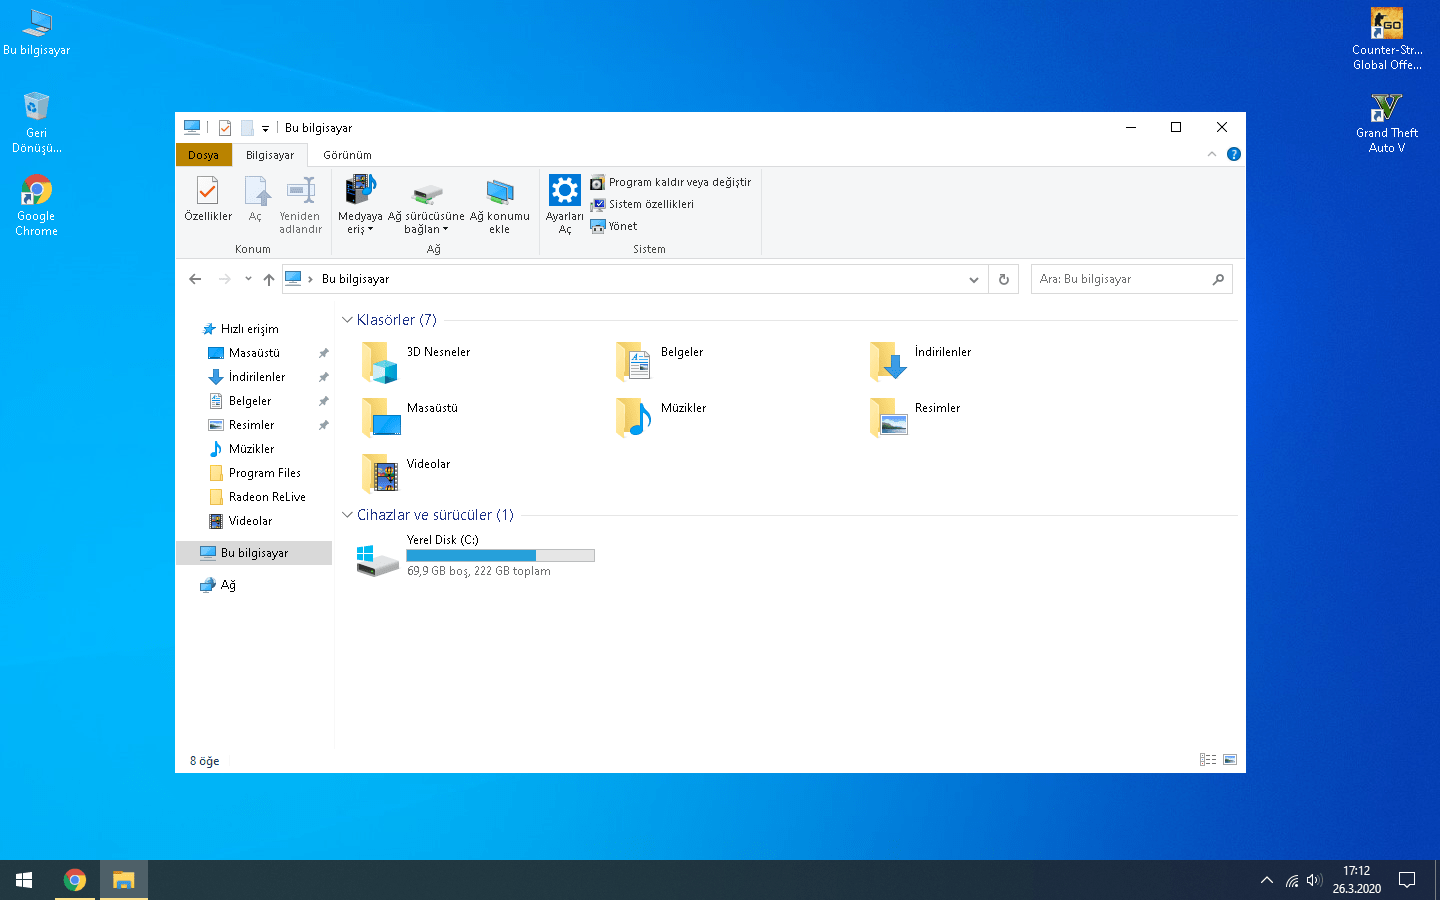Screen dimensions: 1440x900
Task: Collapse the Cihazlar ve sürücüler group
Action: [347, 515]
